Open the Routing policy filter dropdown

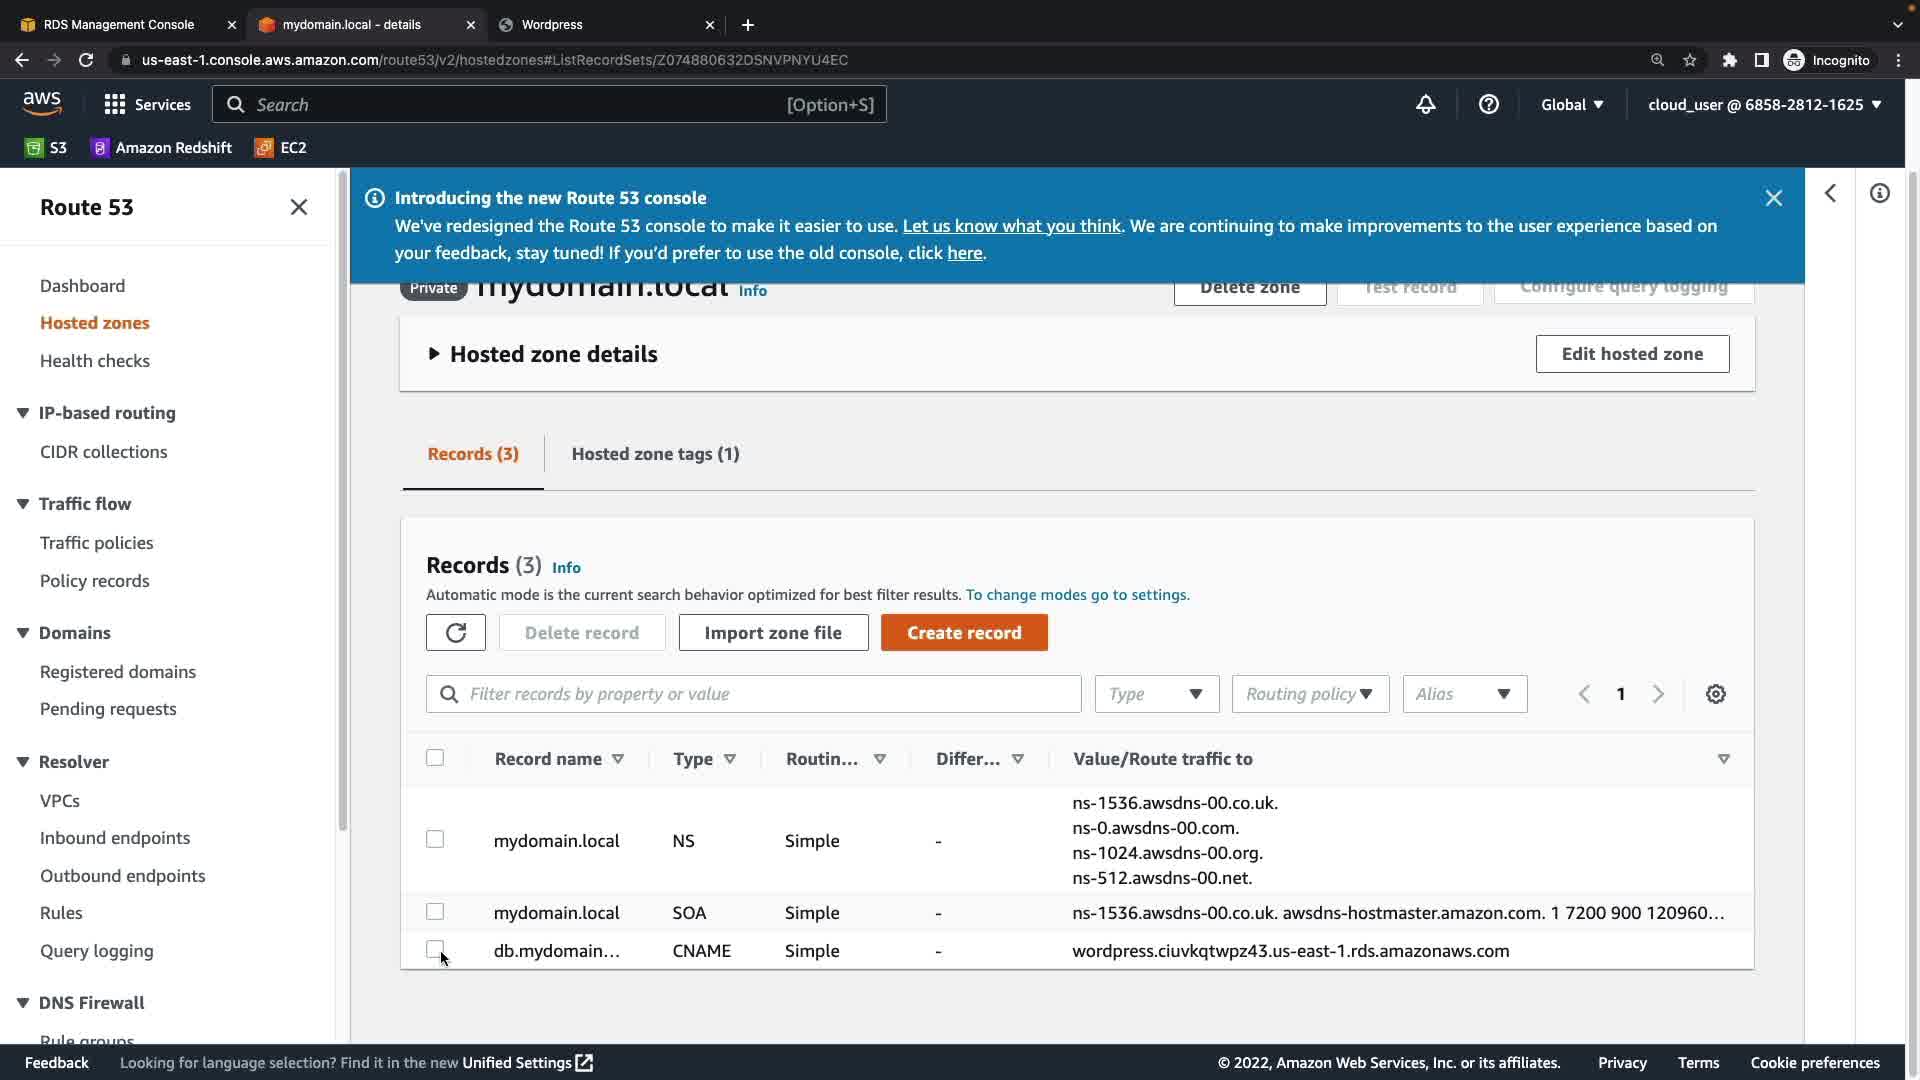pyautogui.click(x=1309, y=694)
